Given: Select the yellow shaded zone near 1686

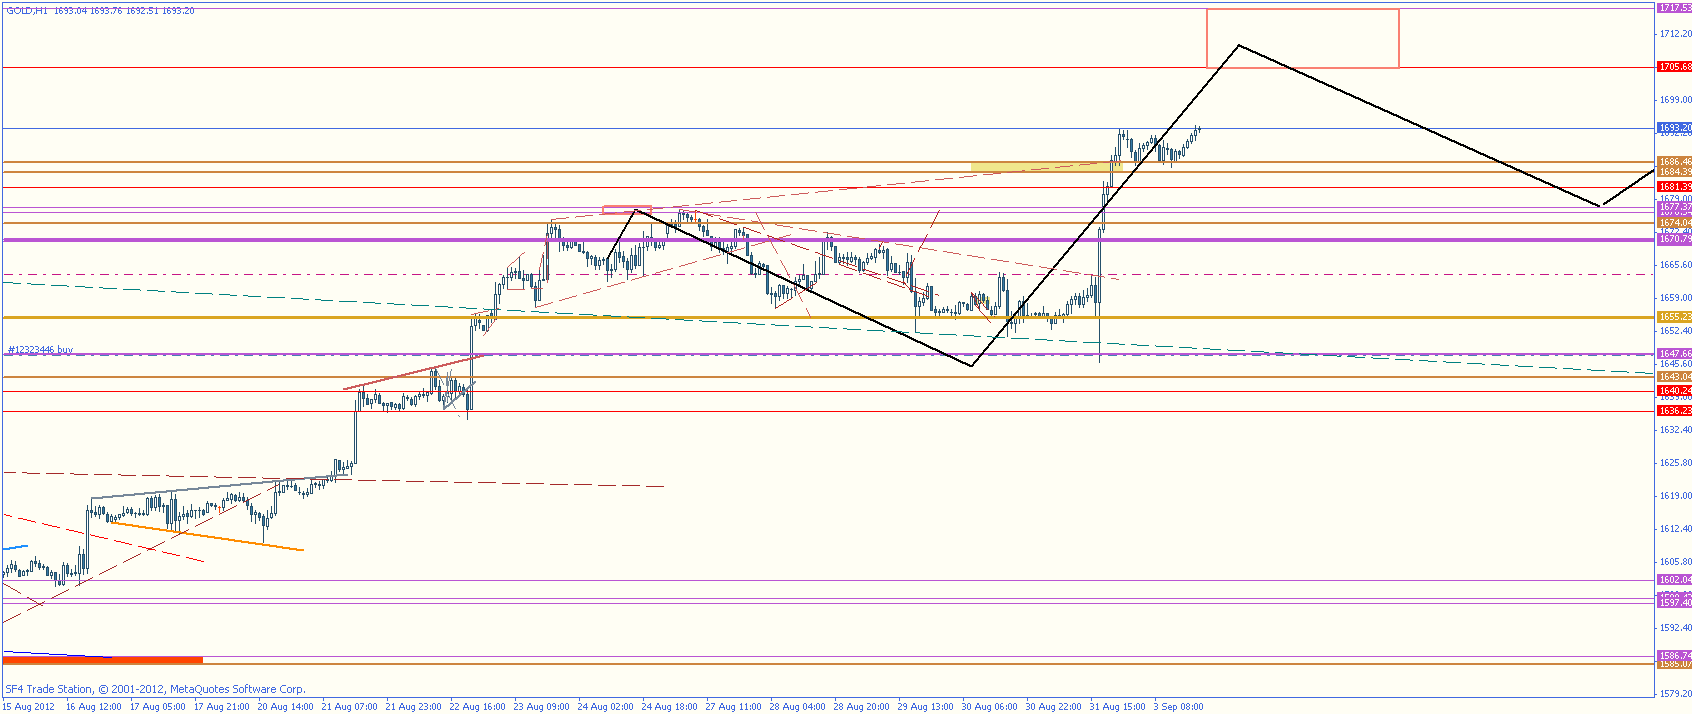Looking at the screenshot, I should click(1046, 167).
